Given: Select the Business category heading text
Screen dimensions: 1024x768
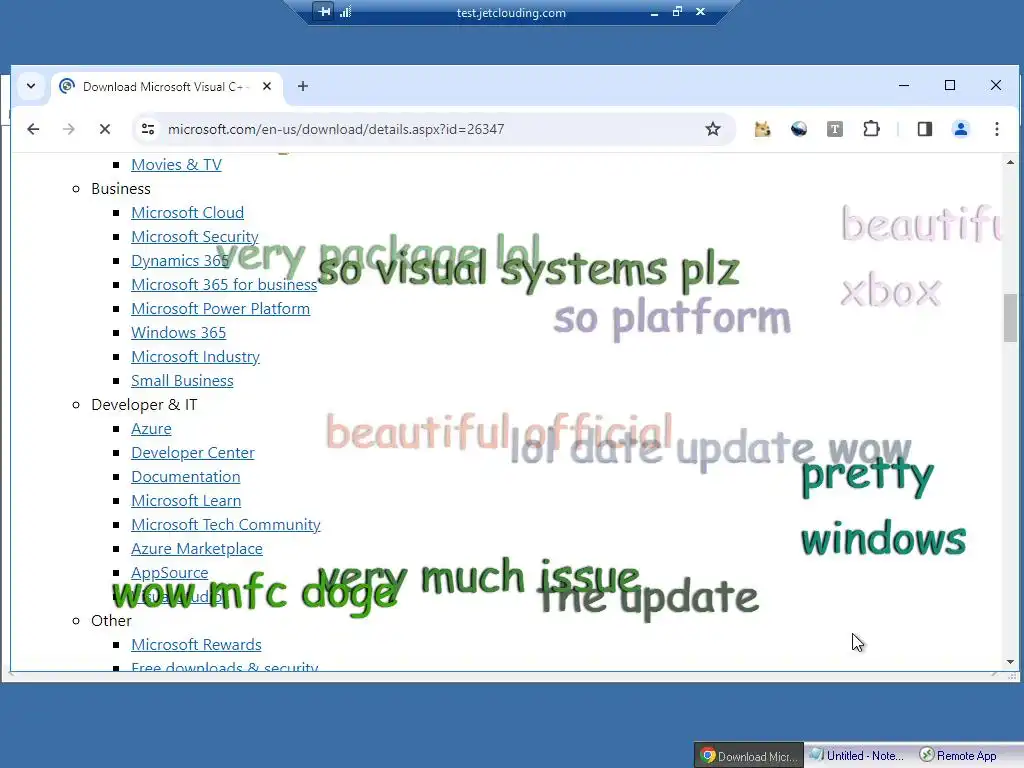Looking at the screenshot, I should (121, 189).
